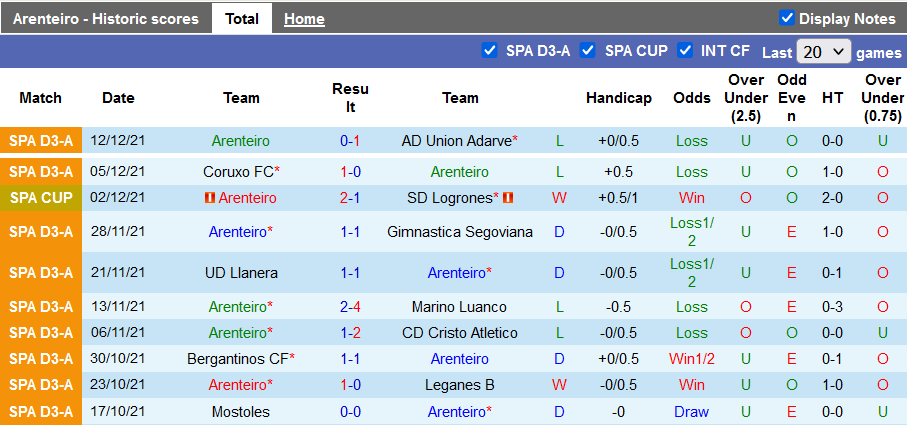Open Coruxo FC team page
This screenshot has height=425, width=907.
coord(238,172)
